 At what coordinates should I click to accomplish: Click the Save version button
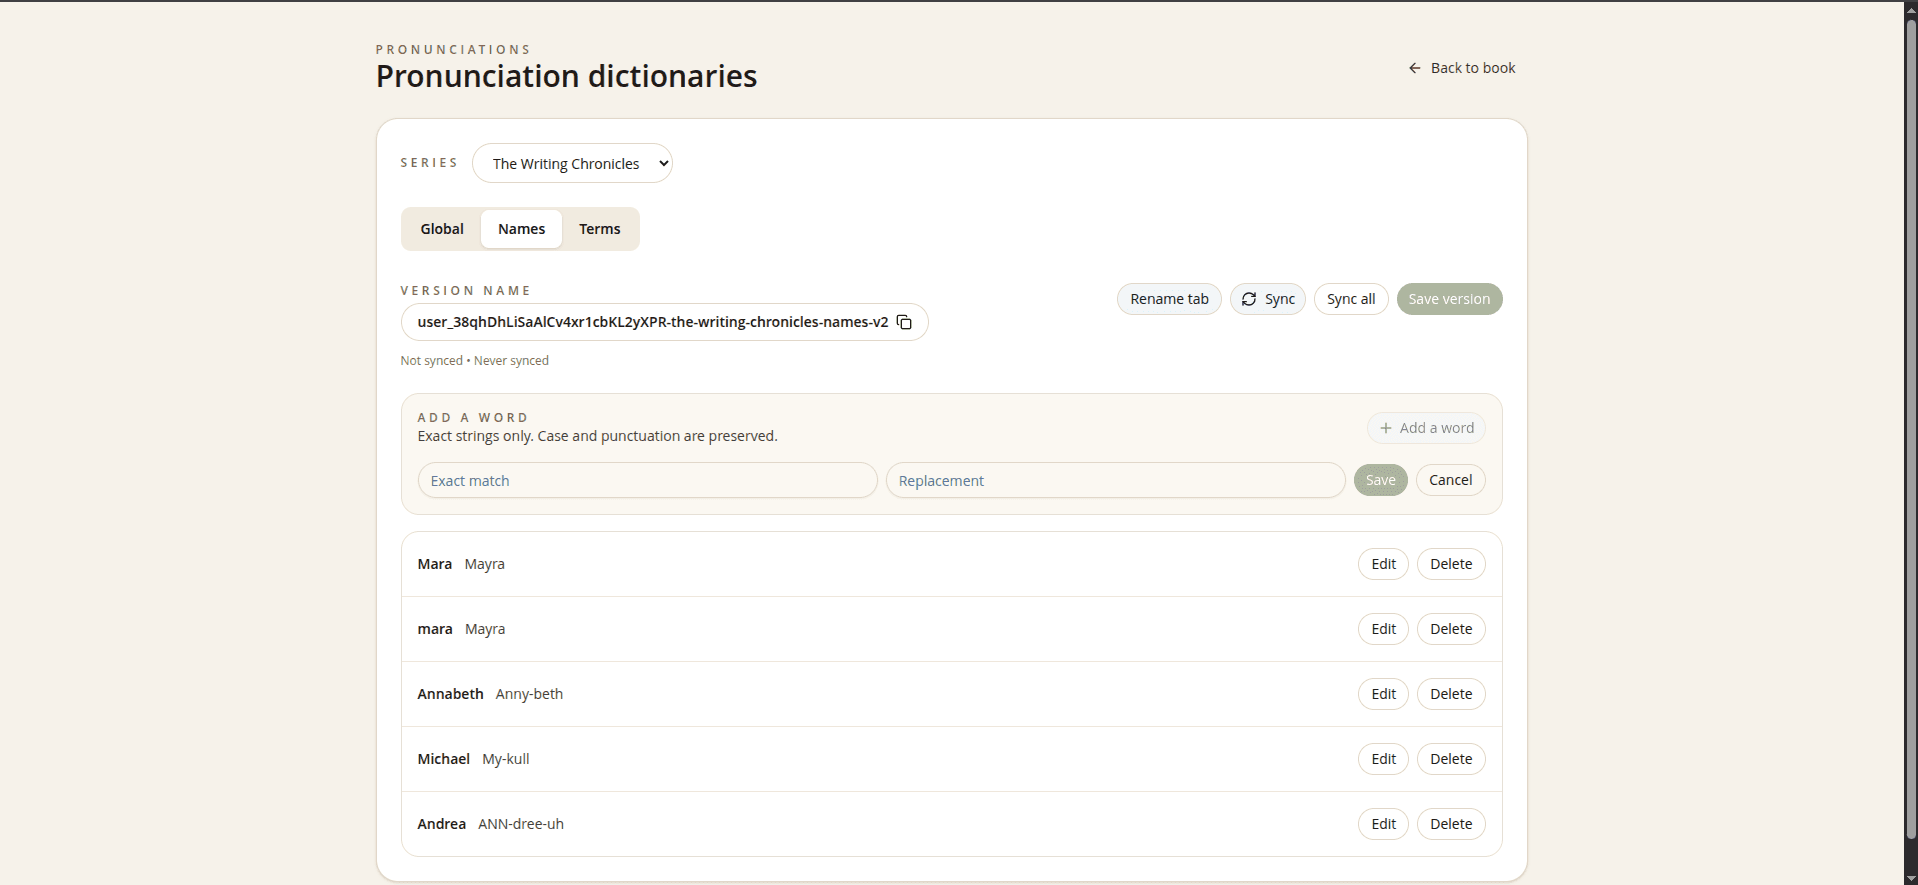[x=1448, y=299]
